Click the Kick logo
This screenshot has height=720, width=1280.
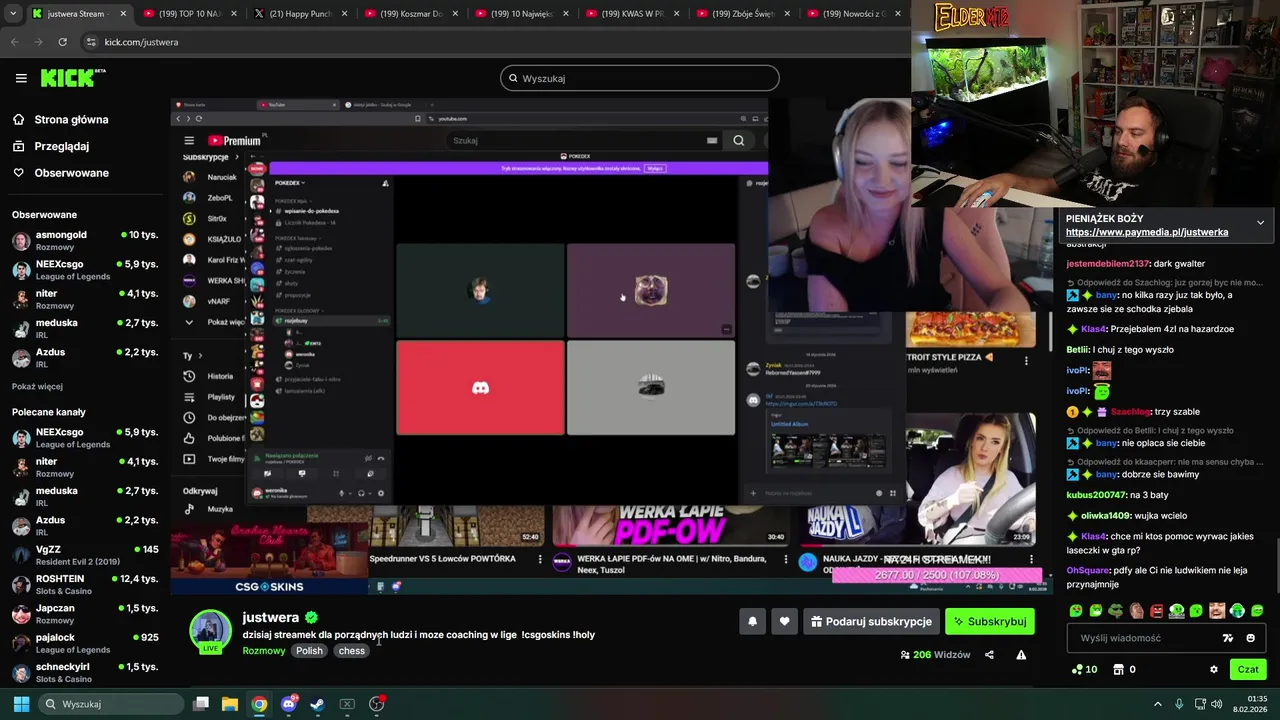[x=72, y=78]
